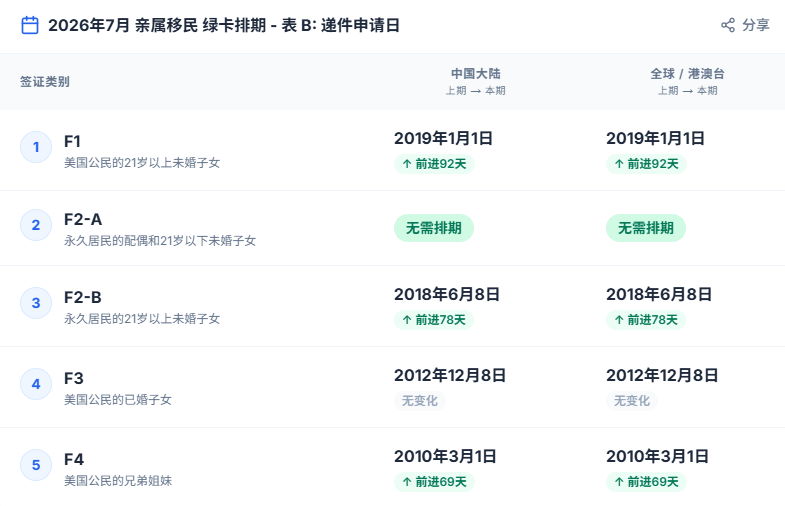Screen dimensions: 785x506
Task: Click description 永久居民的配偶和21岁以下未婚子女
Action: (160, 241)
